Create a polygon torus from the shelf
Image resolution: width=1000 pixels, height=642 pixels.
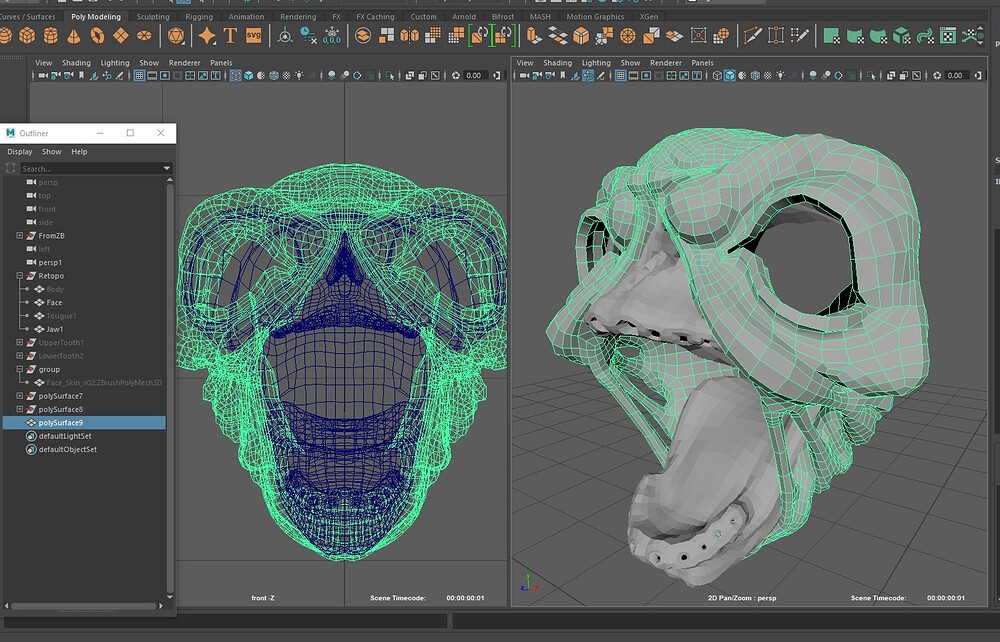98,36
